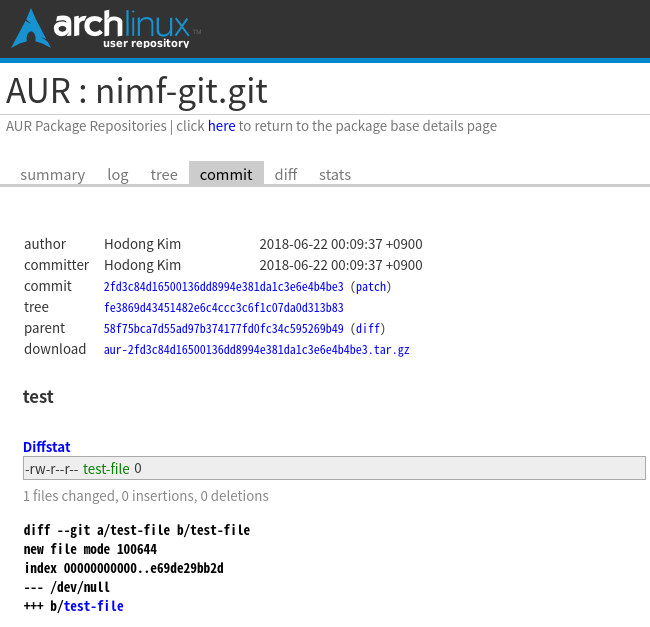Click the patch link beside commit hash
Image resolution: width=650 pixels, height=627 pixels.
click(x=371, y=287)
